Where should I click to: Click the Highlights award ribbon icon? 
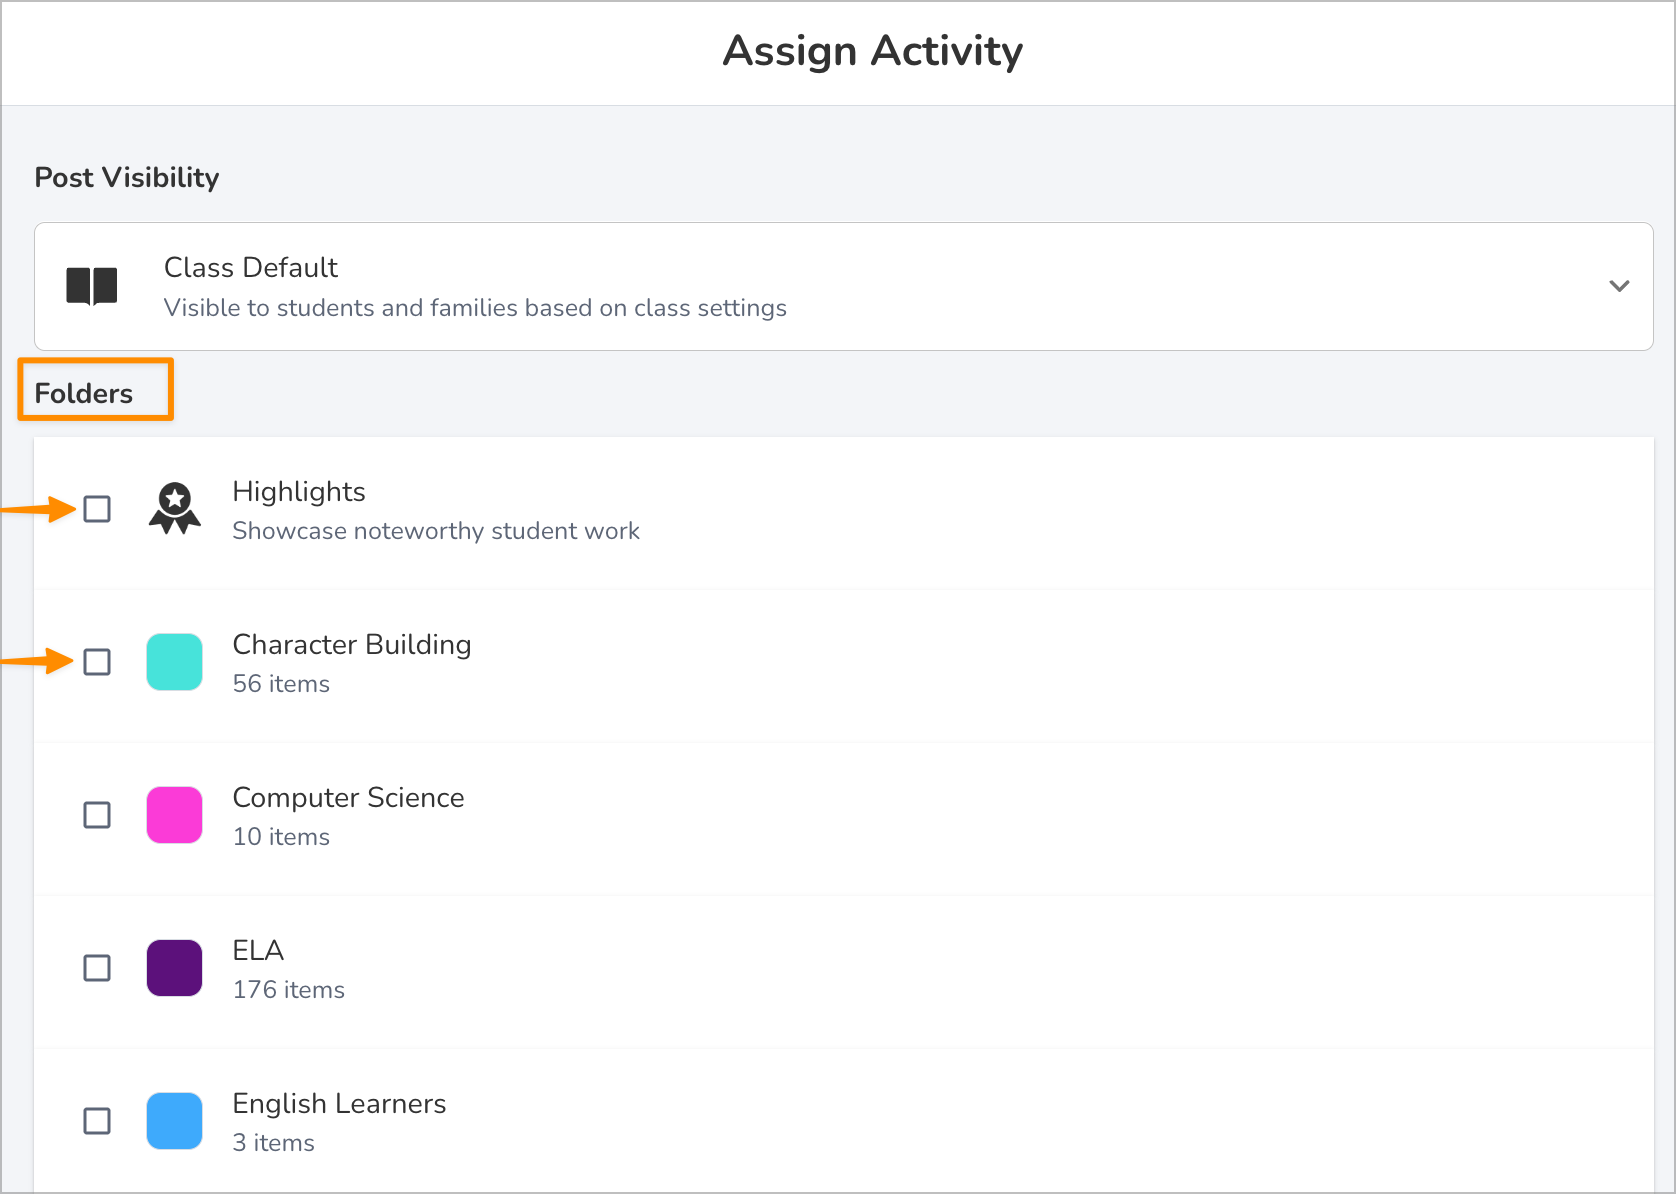point(174,509)
